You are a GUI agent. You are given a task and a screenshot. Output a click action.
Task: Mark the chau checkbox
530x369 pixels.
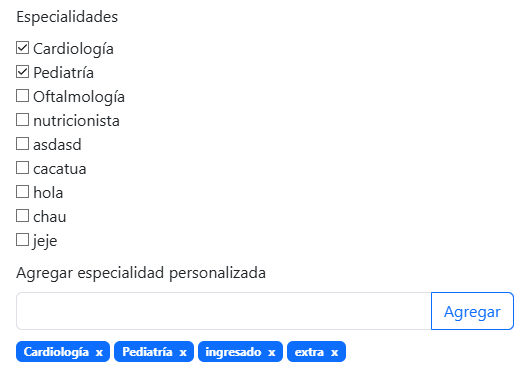click(x=22, y=216)
